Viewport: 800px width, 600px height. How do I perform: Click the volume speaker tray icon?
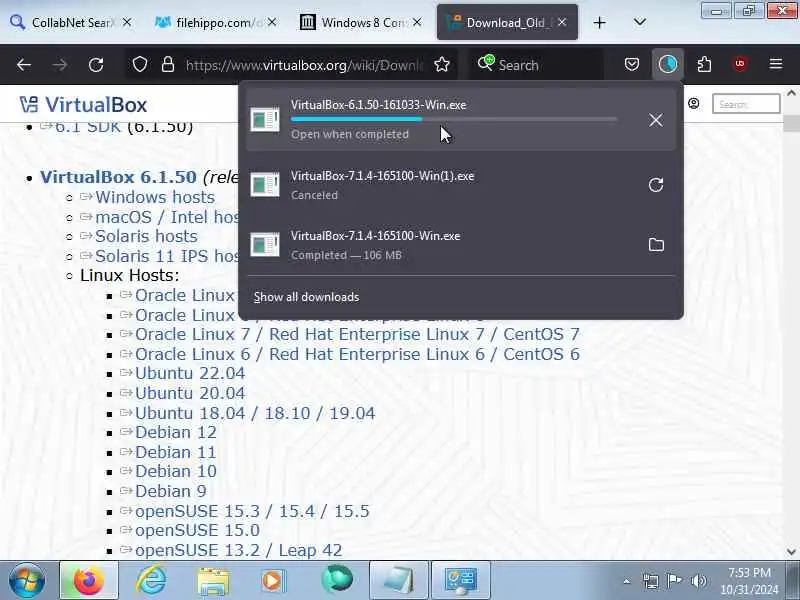point(698,581)
